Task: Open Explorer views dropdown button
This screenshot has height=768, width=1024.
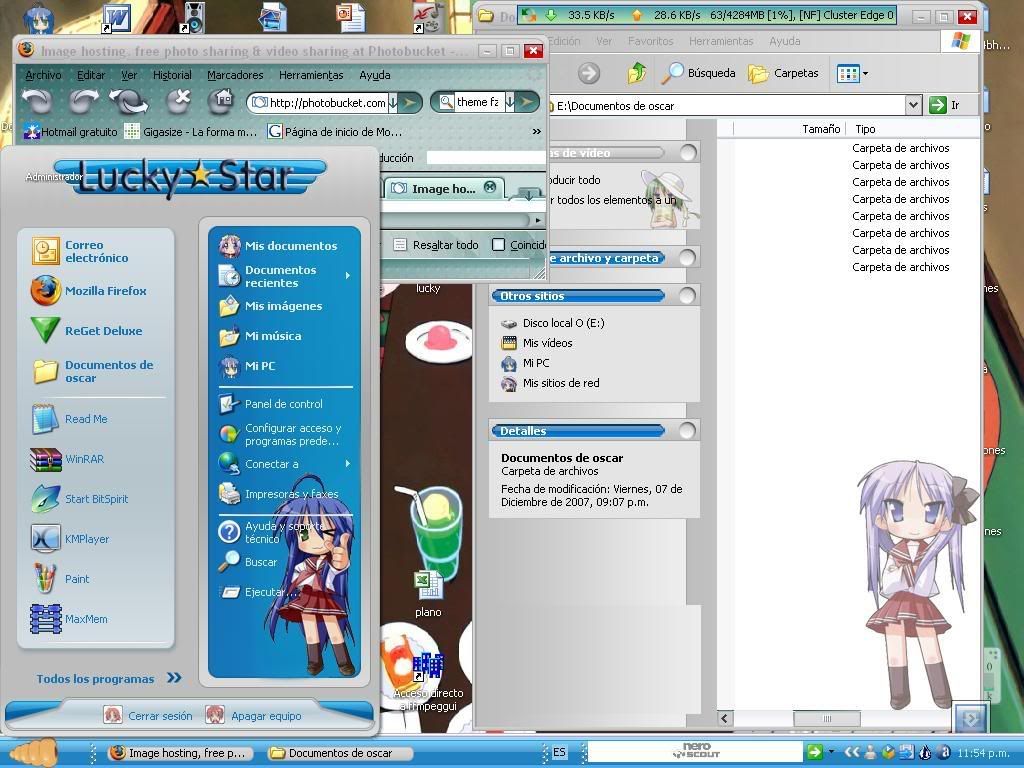Action: click(853, 74)
